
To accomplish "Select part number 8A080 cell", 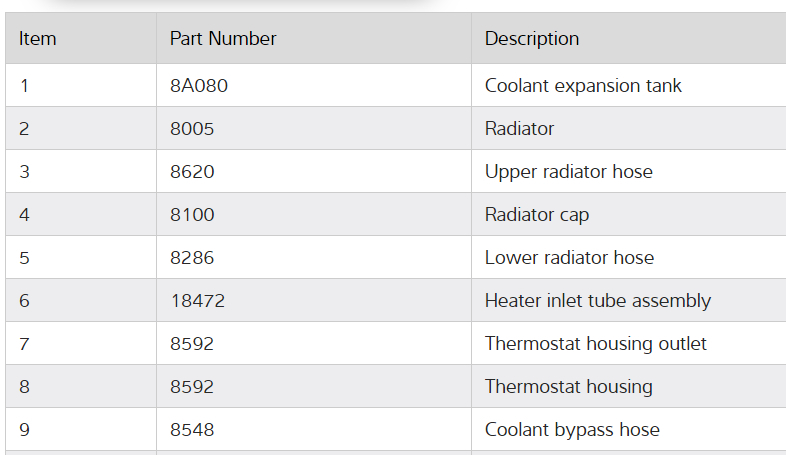I will tap(199, 86).
